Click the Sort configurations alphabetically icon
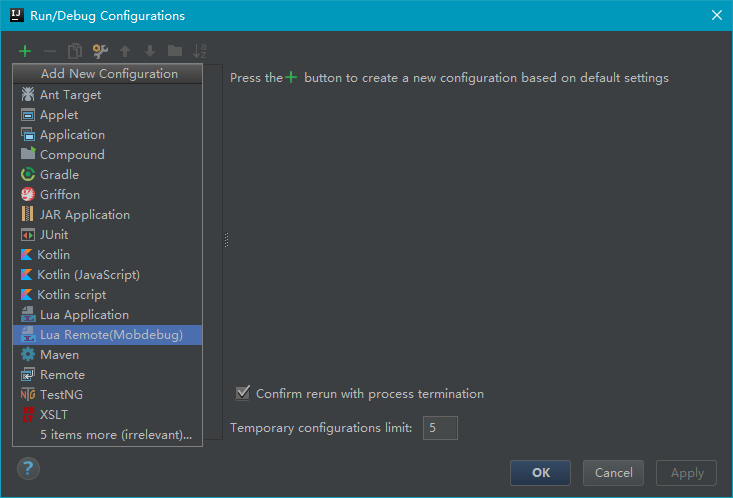 click(x=200, y=51)
